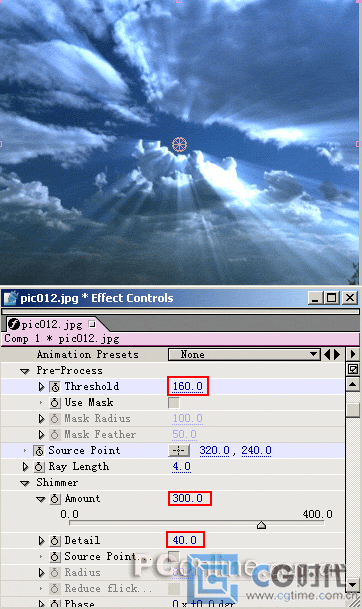Click the Animation Presets label

coord(88,355)
